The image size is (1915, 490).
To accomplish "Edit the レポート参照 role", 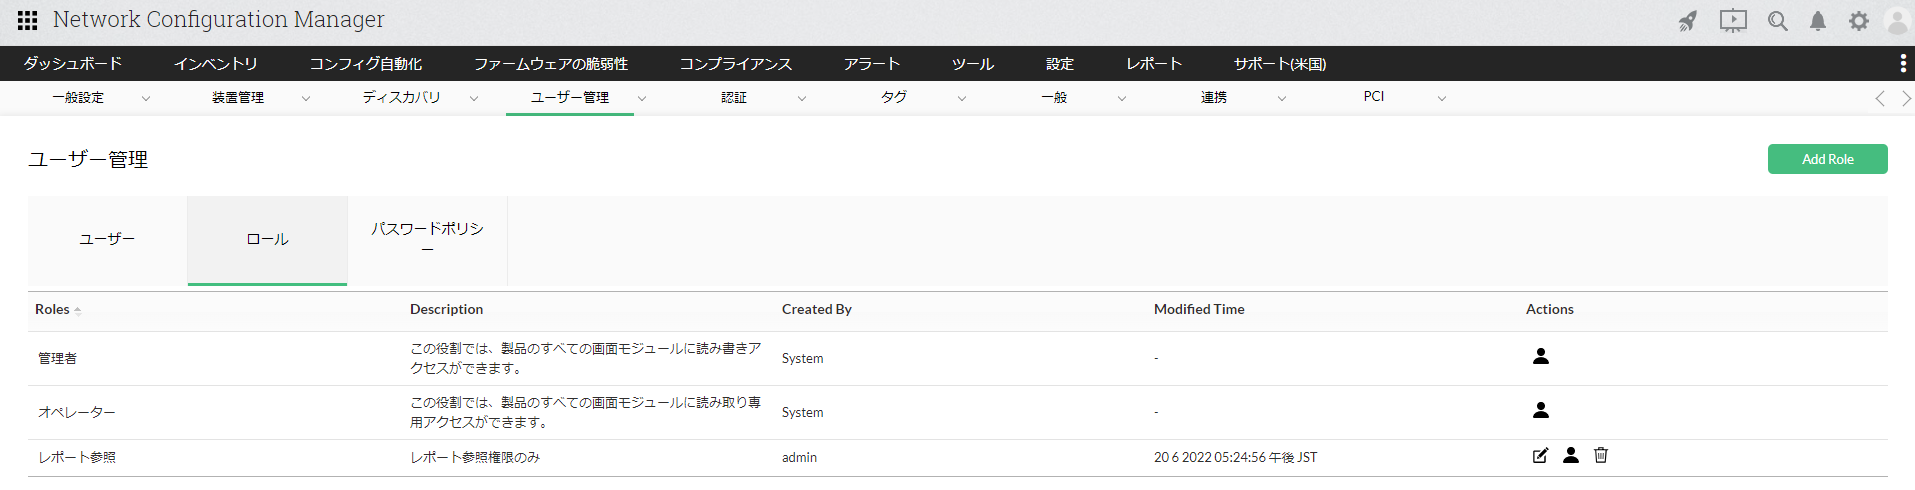I will [1540, 456].
